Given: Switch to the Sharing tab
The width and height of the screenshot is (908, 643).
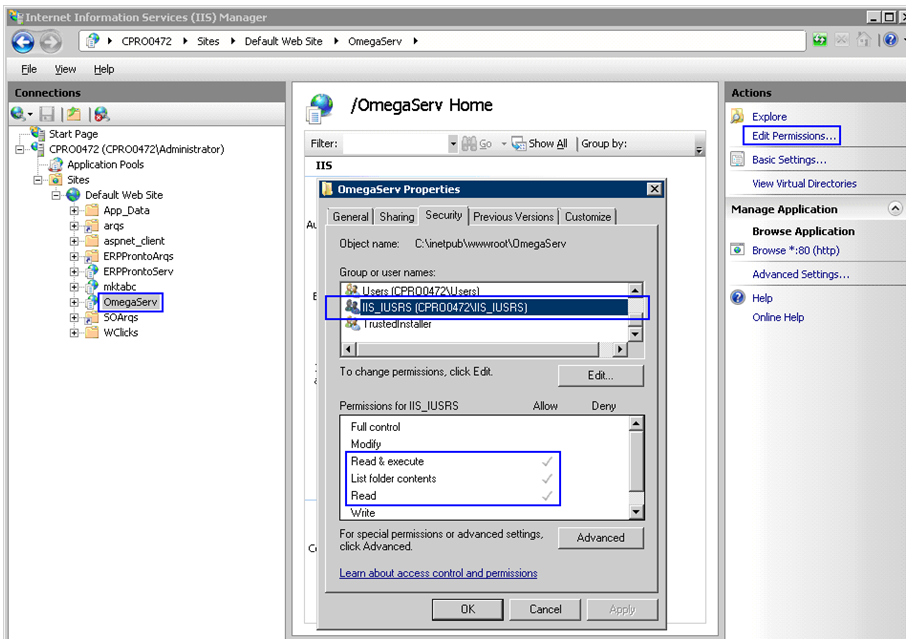Looking at the screenshot, I should (397, 217).
